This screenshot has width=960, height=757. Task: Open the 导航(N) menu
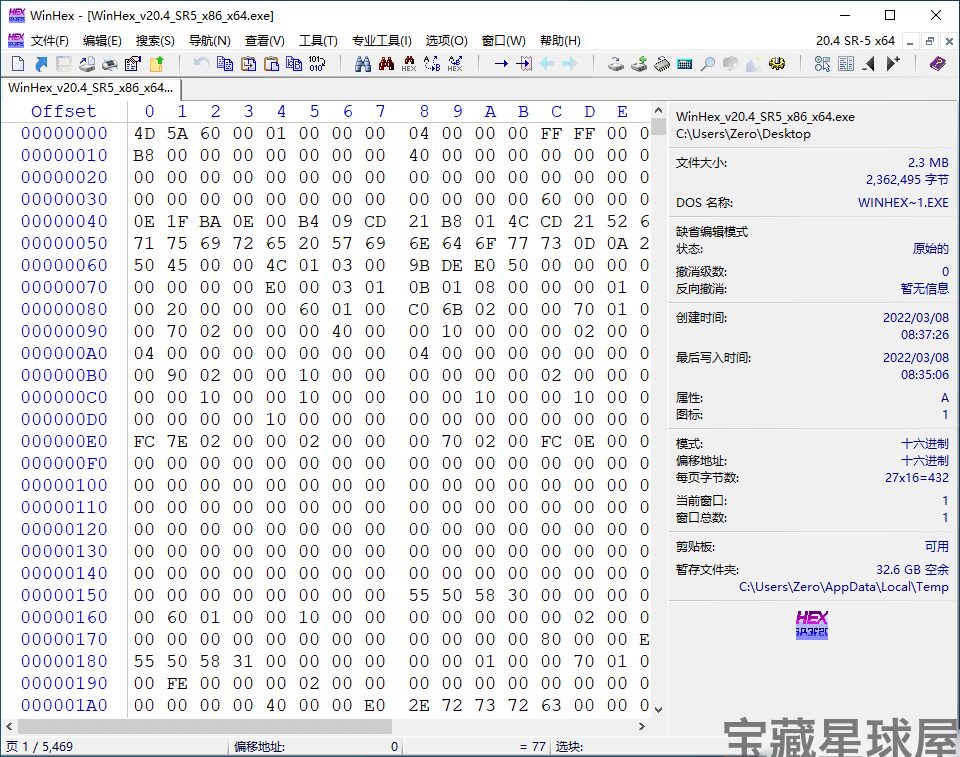209,41
